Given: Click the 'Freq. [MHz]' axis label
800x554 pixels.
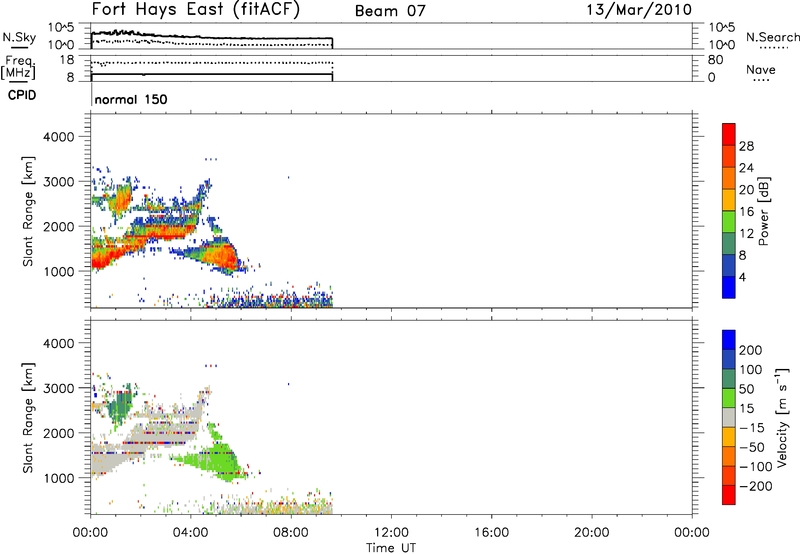Looking at the screenshot, I should (x=18, y=67).
